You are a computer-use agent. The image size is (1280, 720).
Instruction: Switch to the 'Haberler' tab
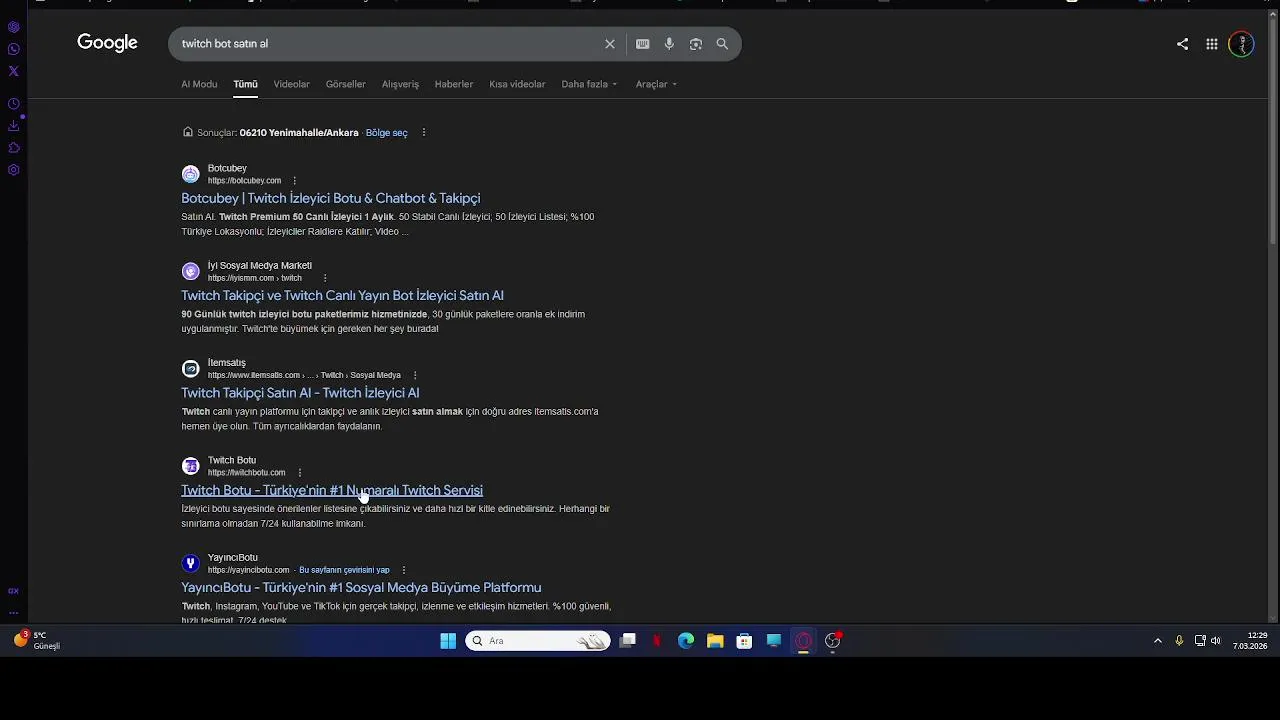[x=454, y=84]
